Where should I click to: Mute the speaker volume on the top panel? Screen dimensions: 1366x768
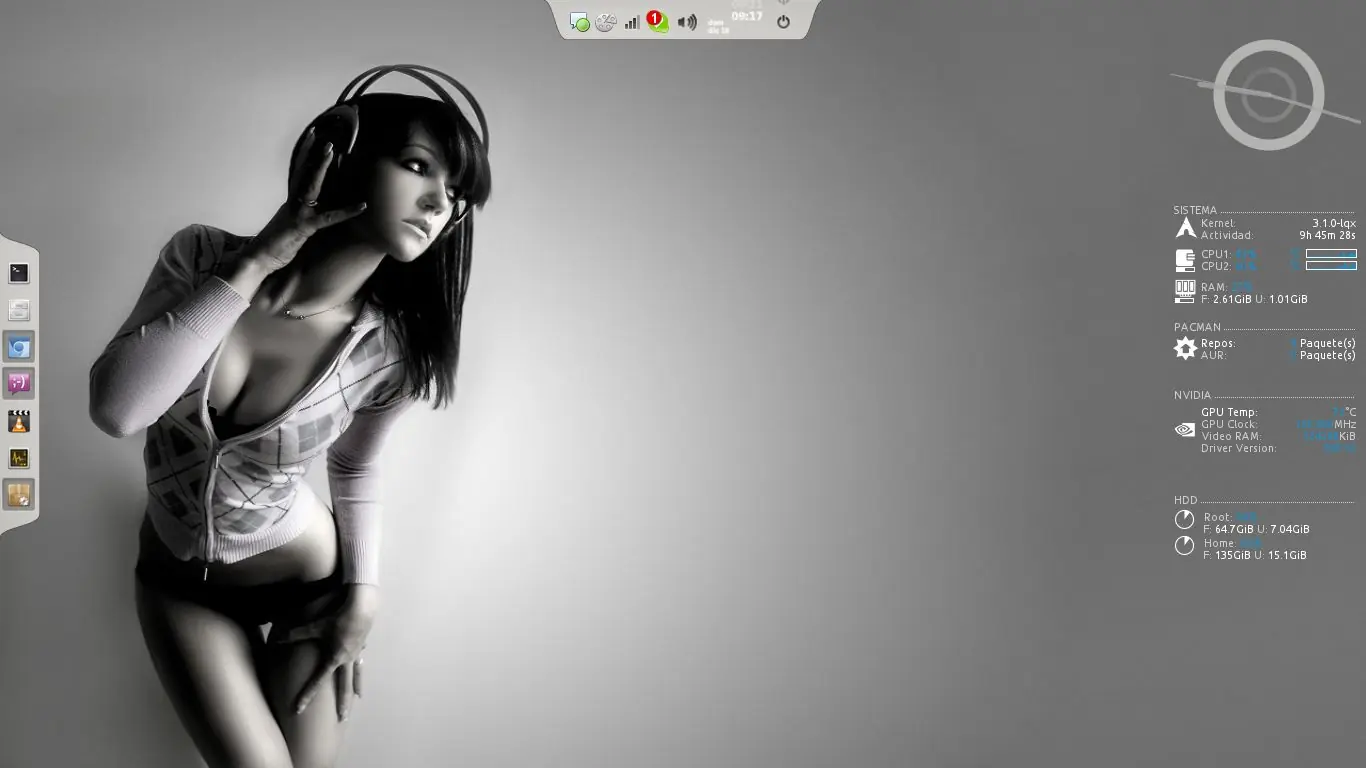pyautogui.click(x=686, y=21)
